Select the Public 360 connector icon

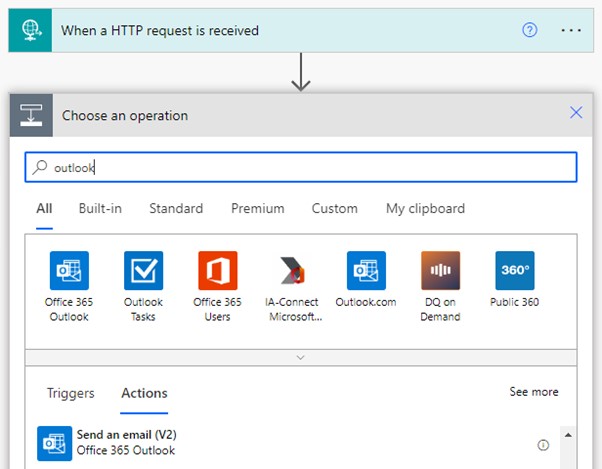(515, 271)
